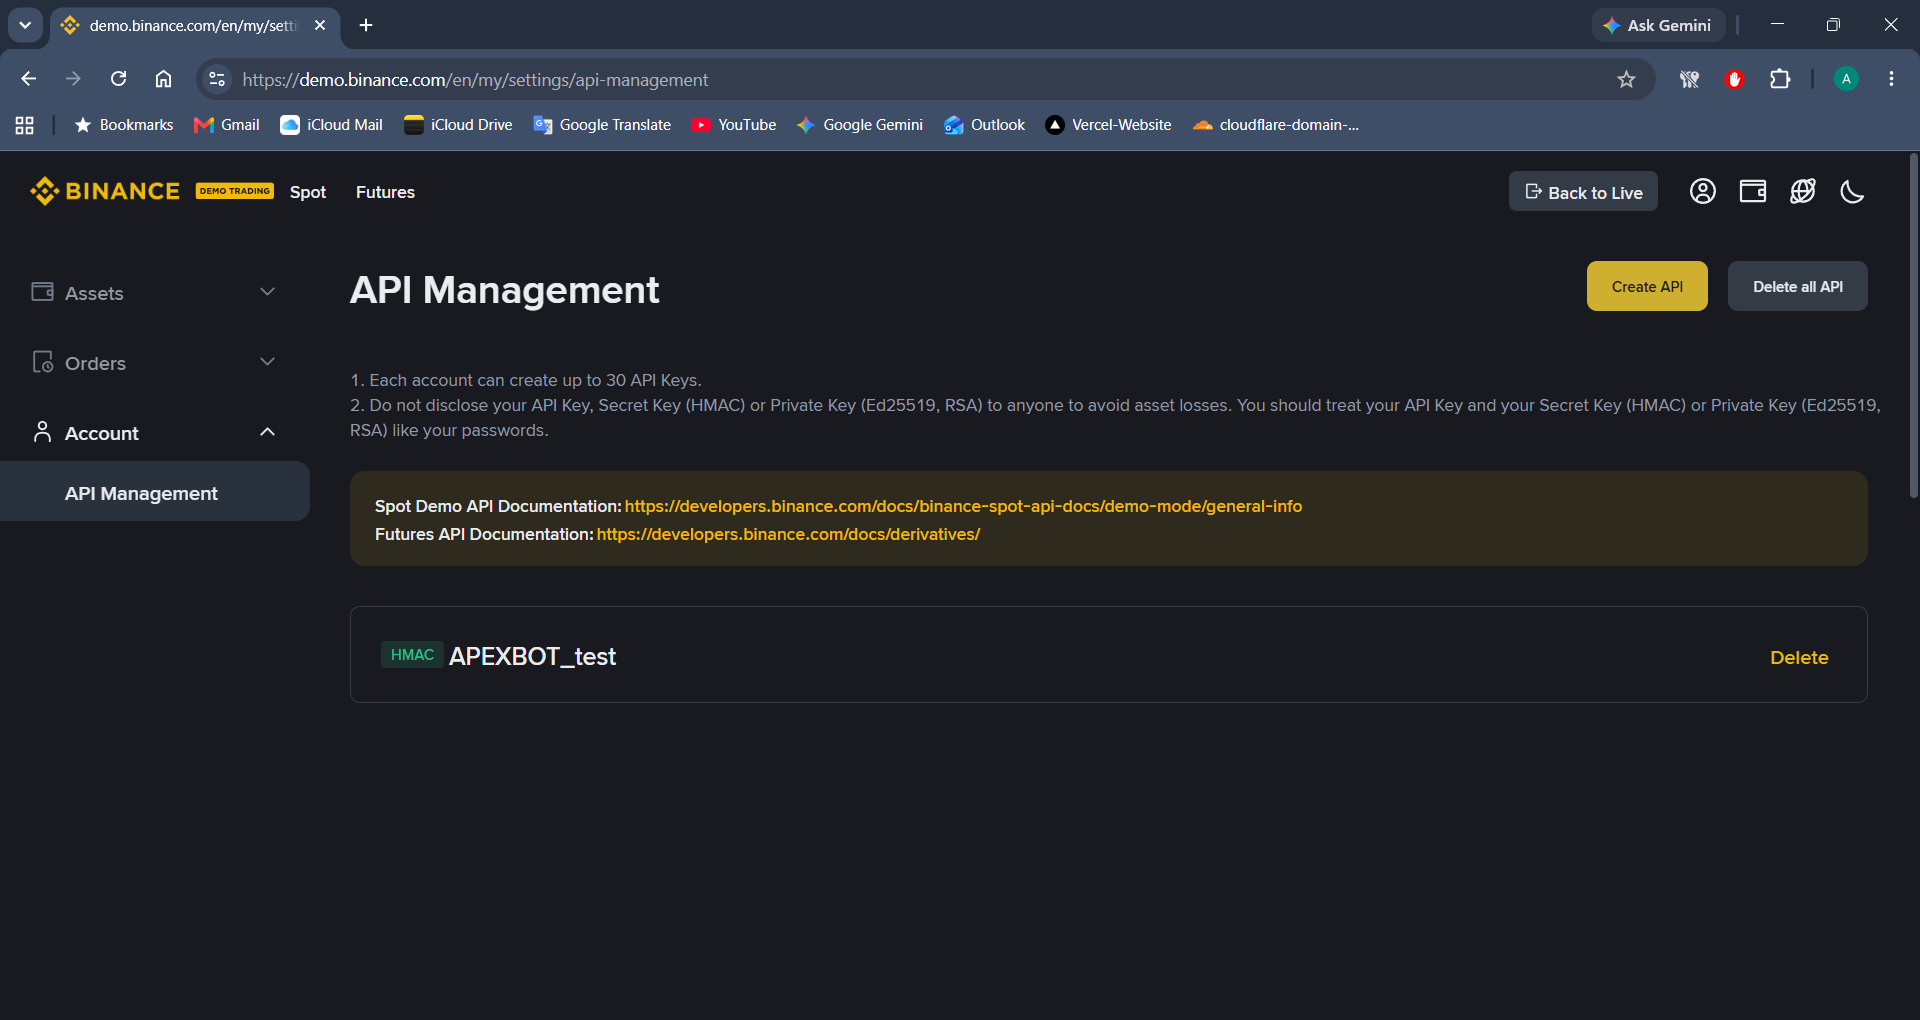Open YouTube bookmark
The width and height of the screenshot is (1920, 1020).
pos(734,125)
